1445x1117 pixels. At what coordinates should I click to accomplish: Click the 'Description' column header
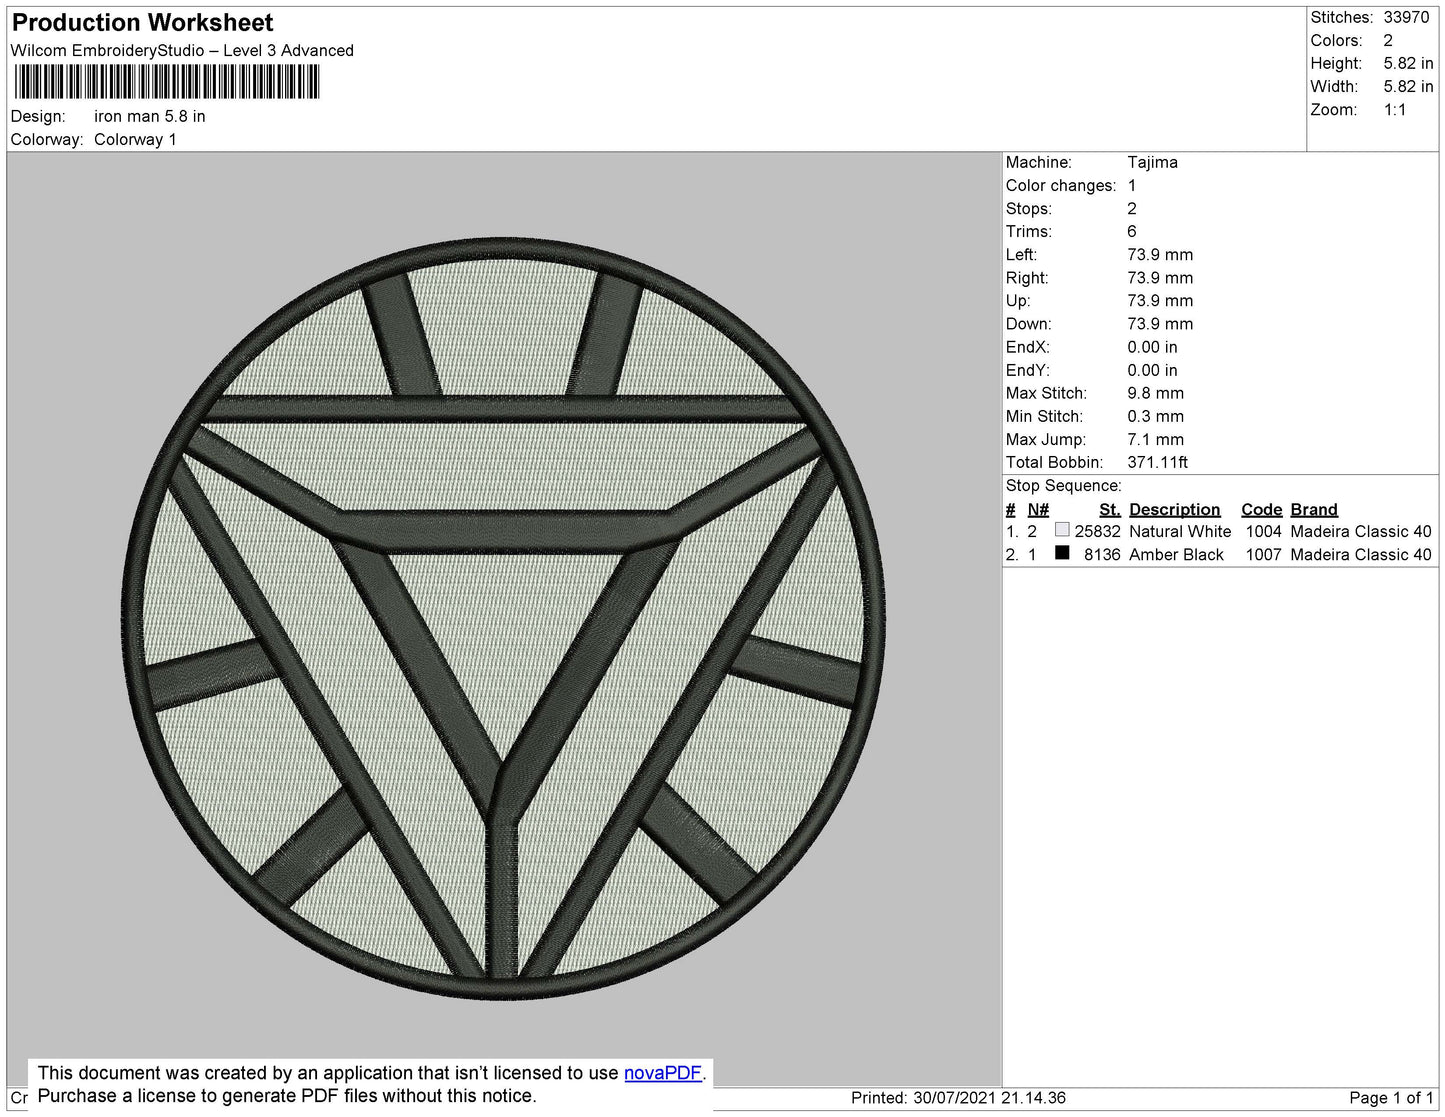coord(1175,509)
